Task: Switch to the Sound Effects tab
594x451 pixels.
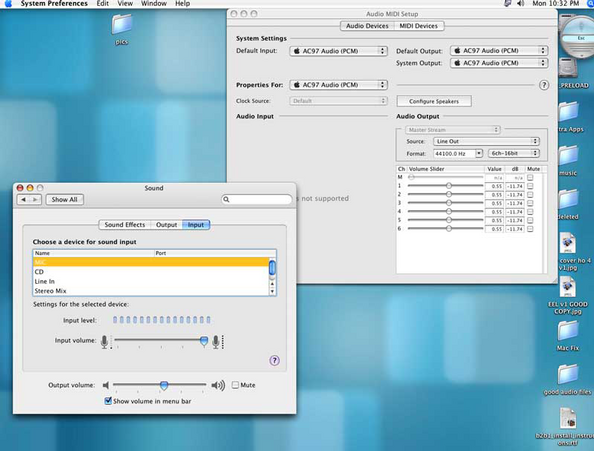Action: 125,225
